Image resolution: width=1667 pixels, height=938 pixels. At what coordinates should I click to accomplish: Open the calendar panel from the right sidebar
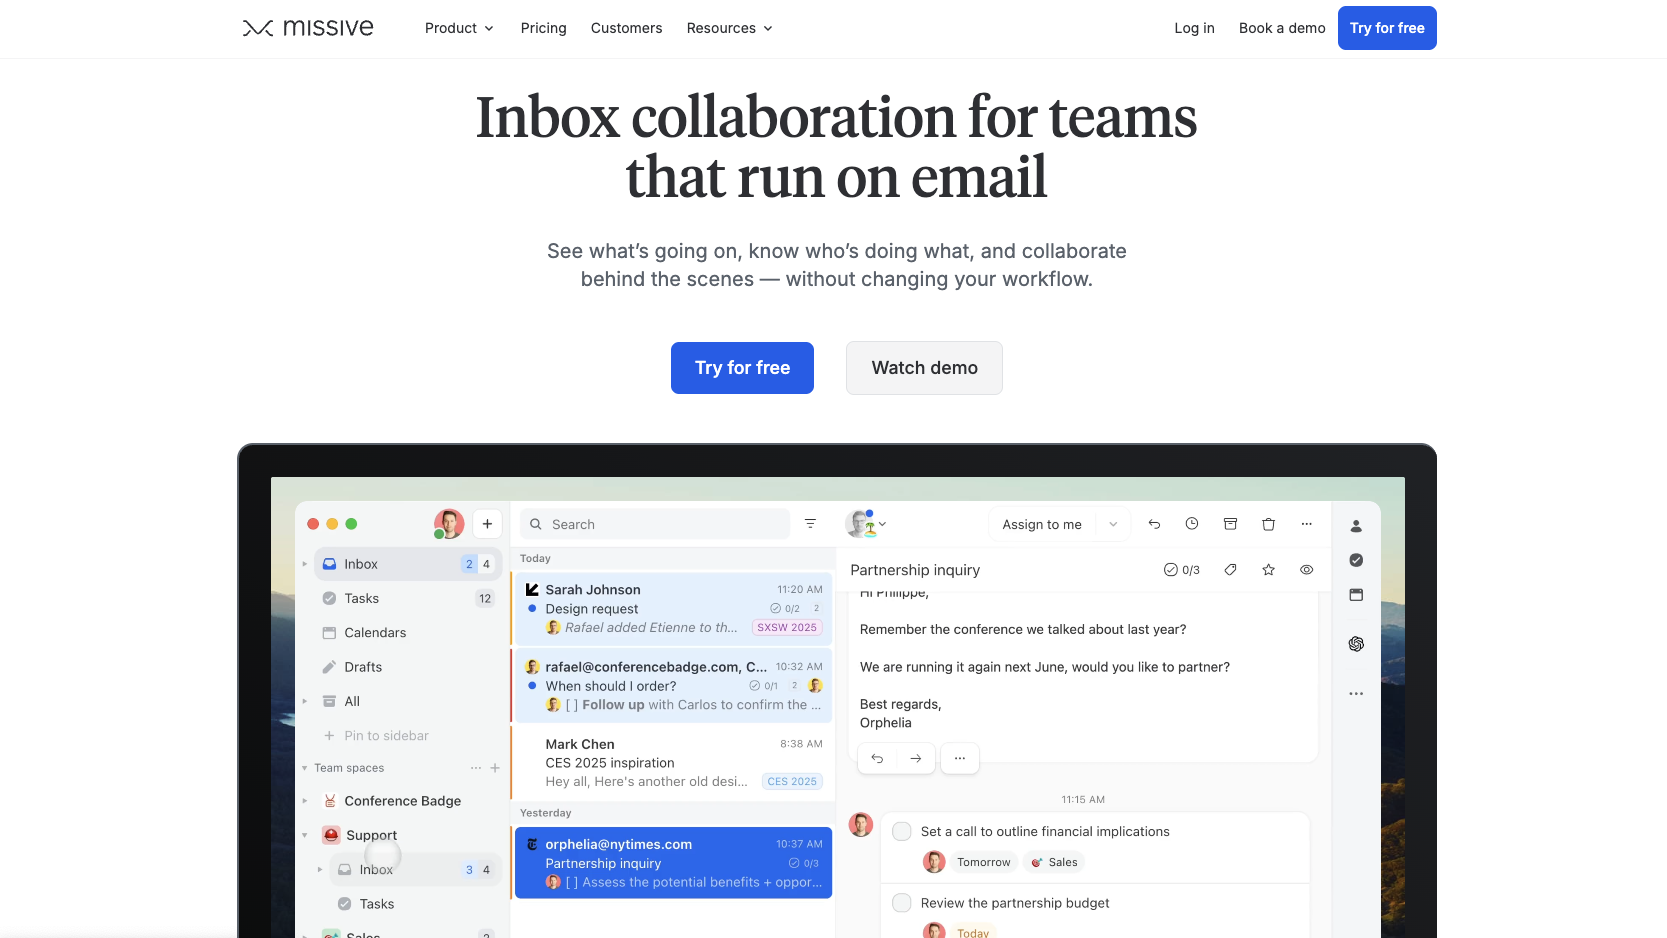click(x=1356, y=594)
